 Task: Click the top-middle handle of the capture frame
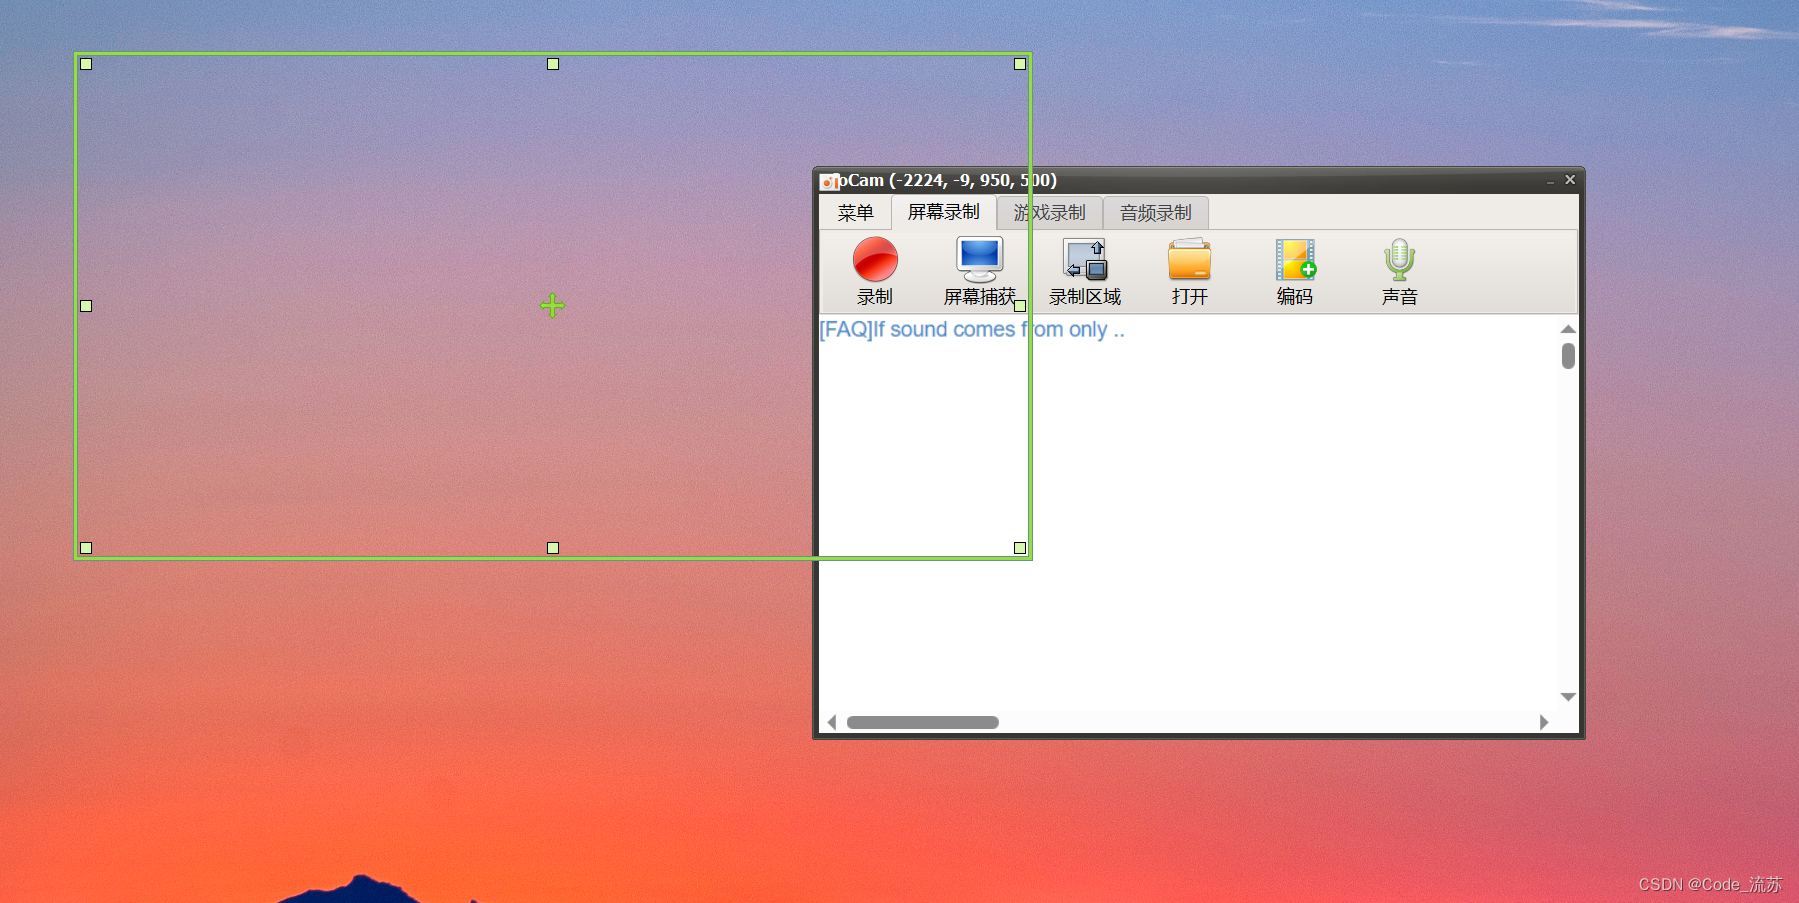[553, 64]
